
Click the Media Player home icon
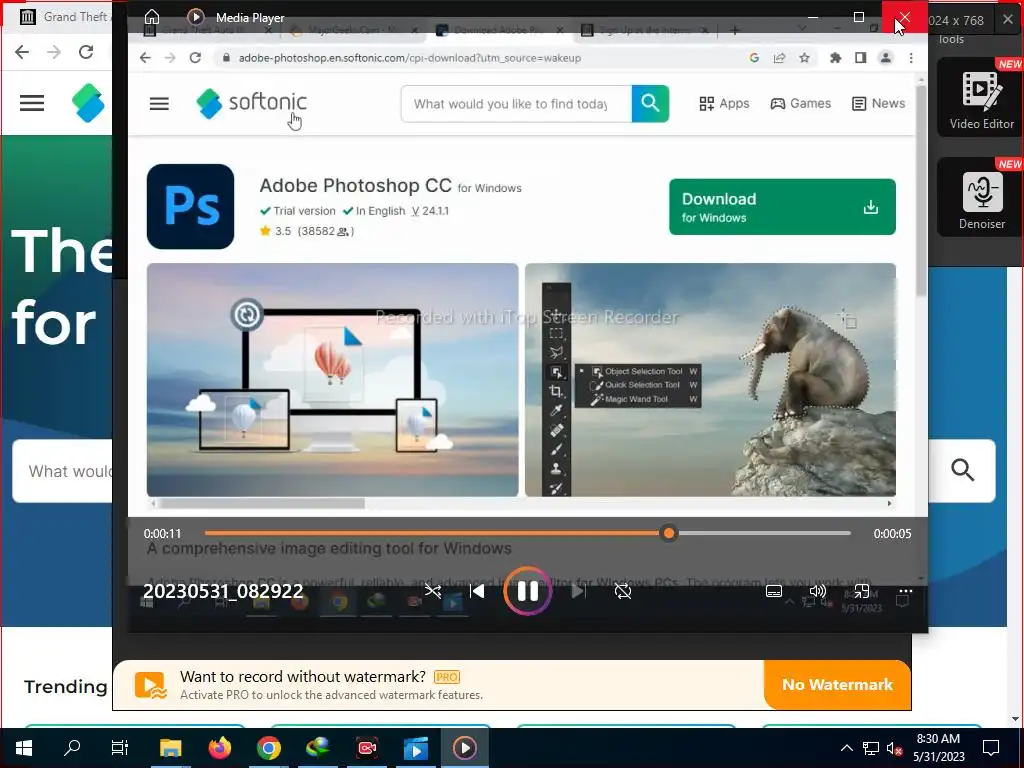[x=152, y=17]
